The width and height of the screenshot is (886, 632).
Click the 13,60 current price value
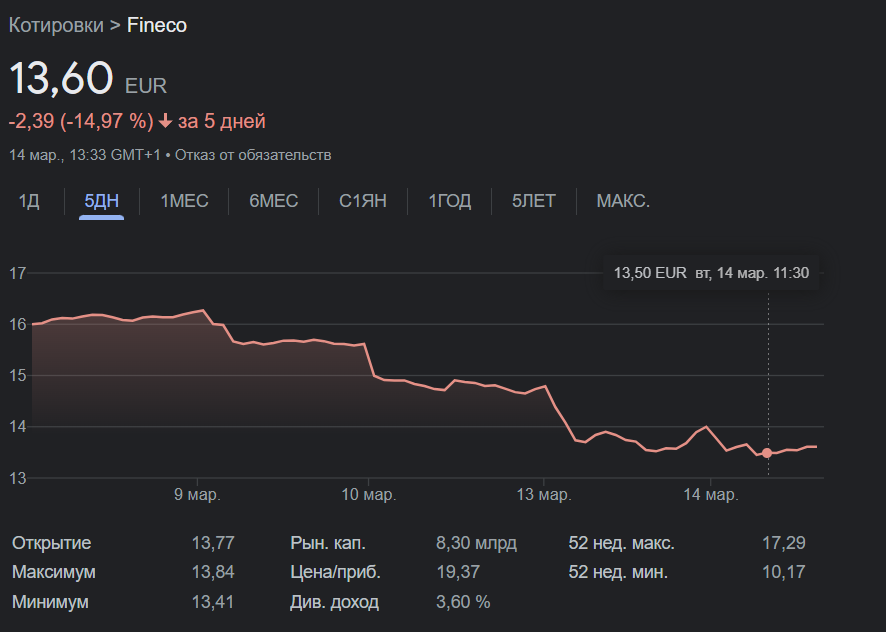(61, 77)
